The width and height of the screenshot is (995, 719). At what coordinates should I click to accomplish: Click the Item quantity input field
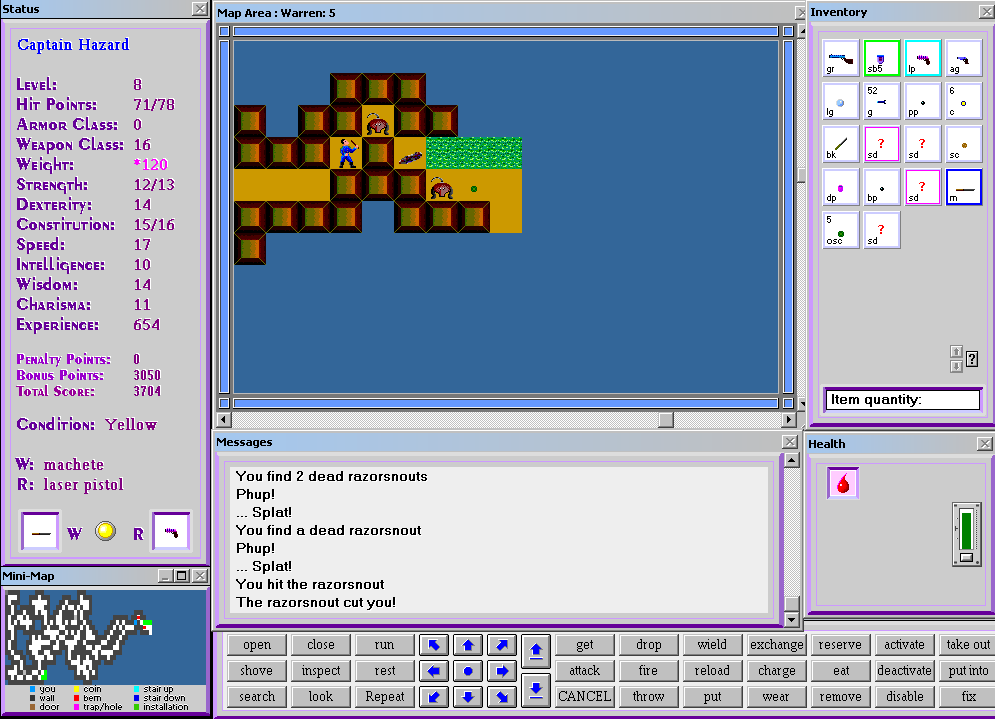tap(902, 400)
